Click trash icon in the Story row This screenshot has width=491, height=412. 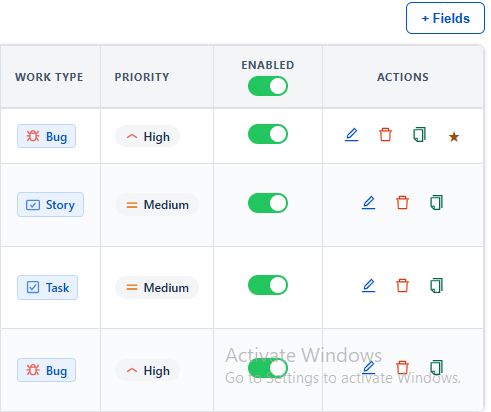(x=402, y=203)
